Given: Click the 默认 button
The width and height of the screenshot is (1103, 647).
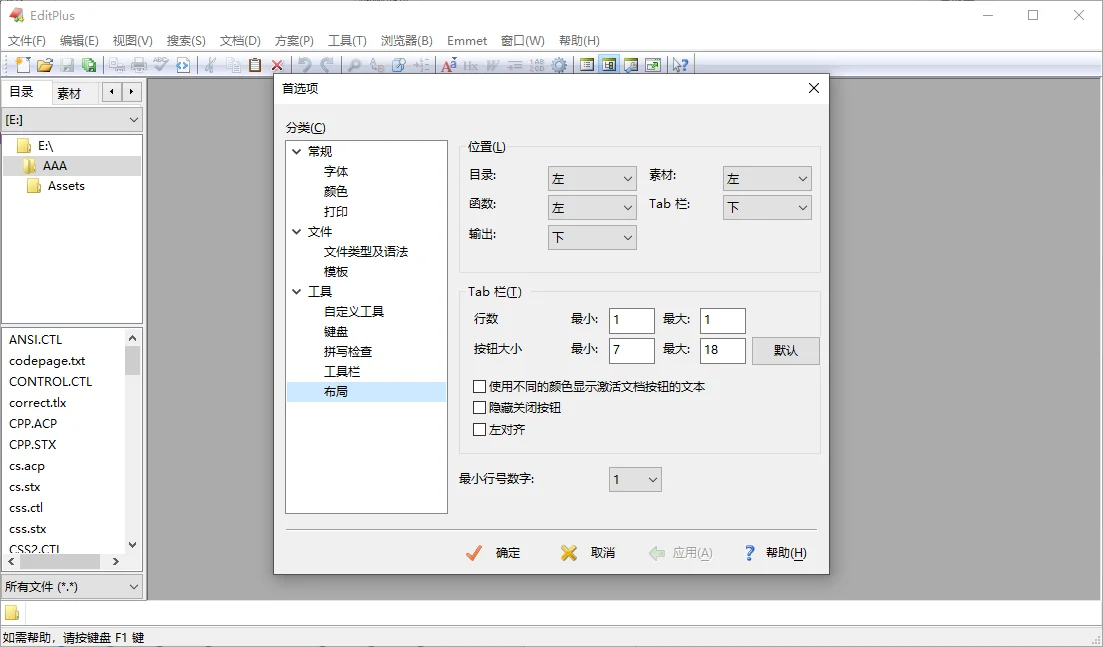Looking at the screenshot, I should click(x=786, y=350).
